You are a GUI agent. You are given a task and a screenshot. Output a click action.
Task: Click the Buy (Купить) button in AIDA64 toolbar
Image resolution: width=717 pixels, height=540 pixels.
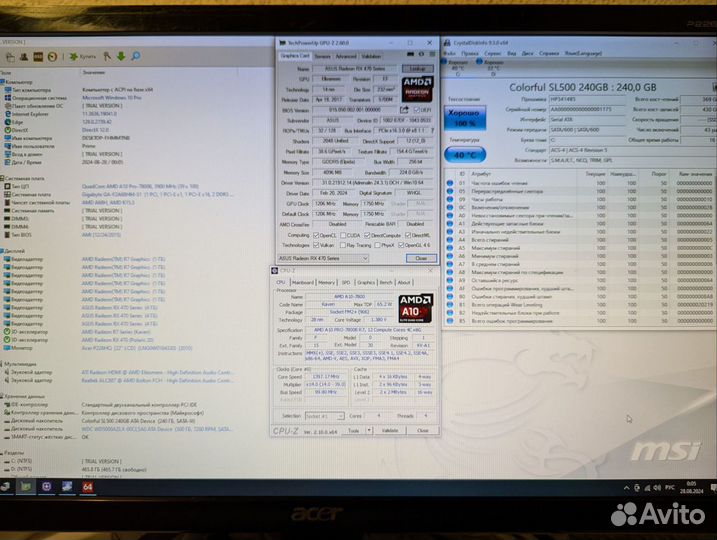(85, 56)
